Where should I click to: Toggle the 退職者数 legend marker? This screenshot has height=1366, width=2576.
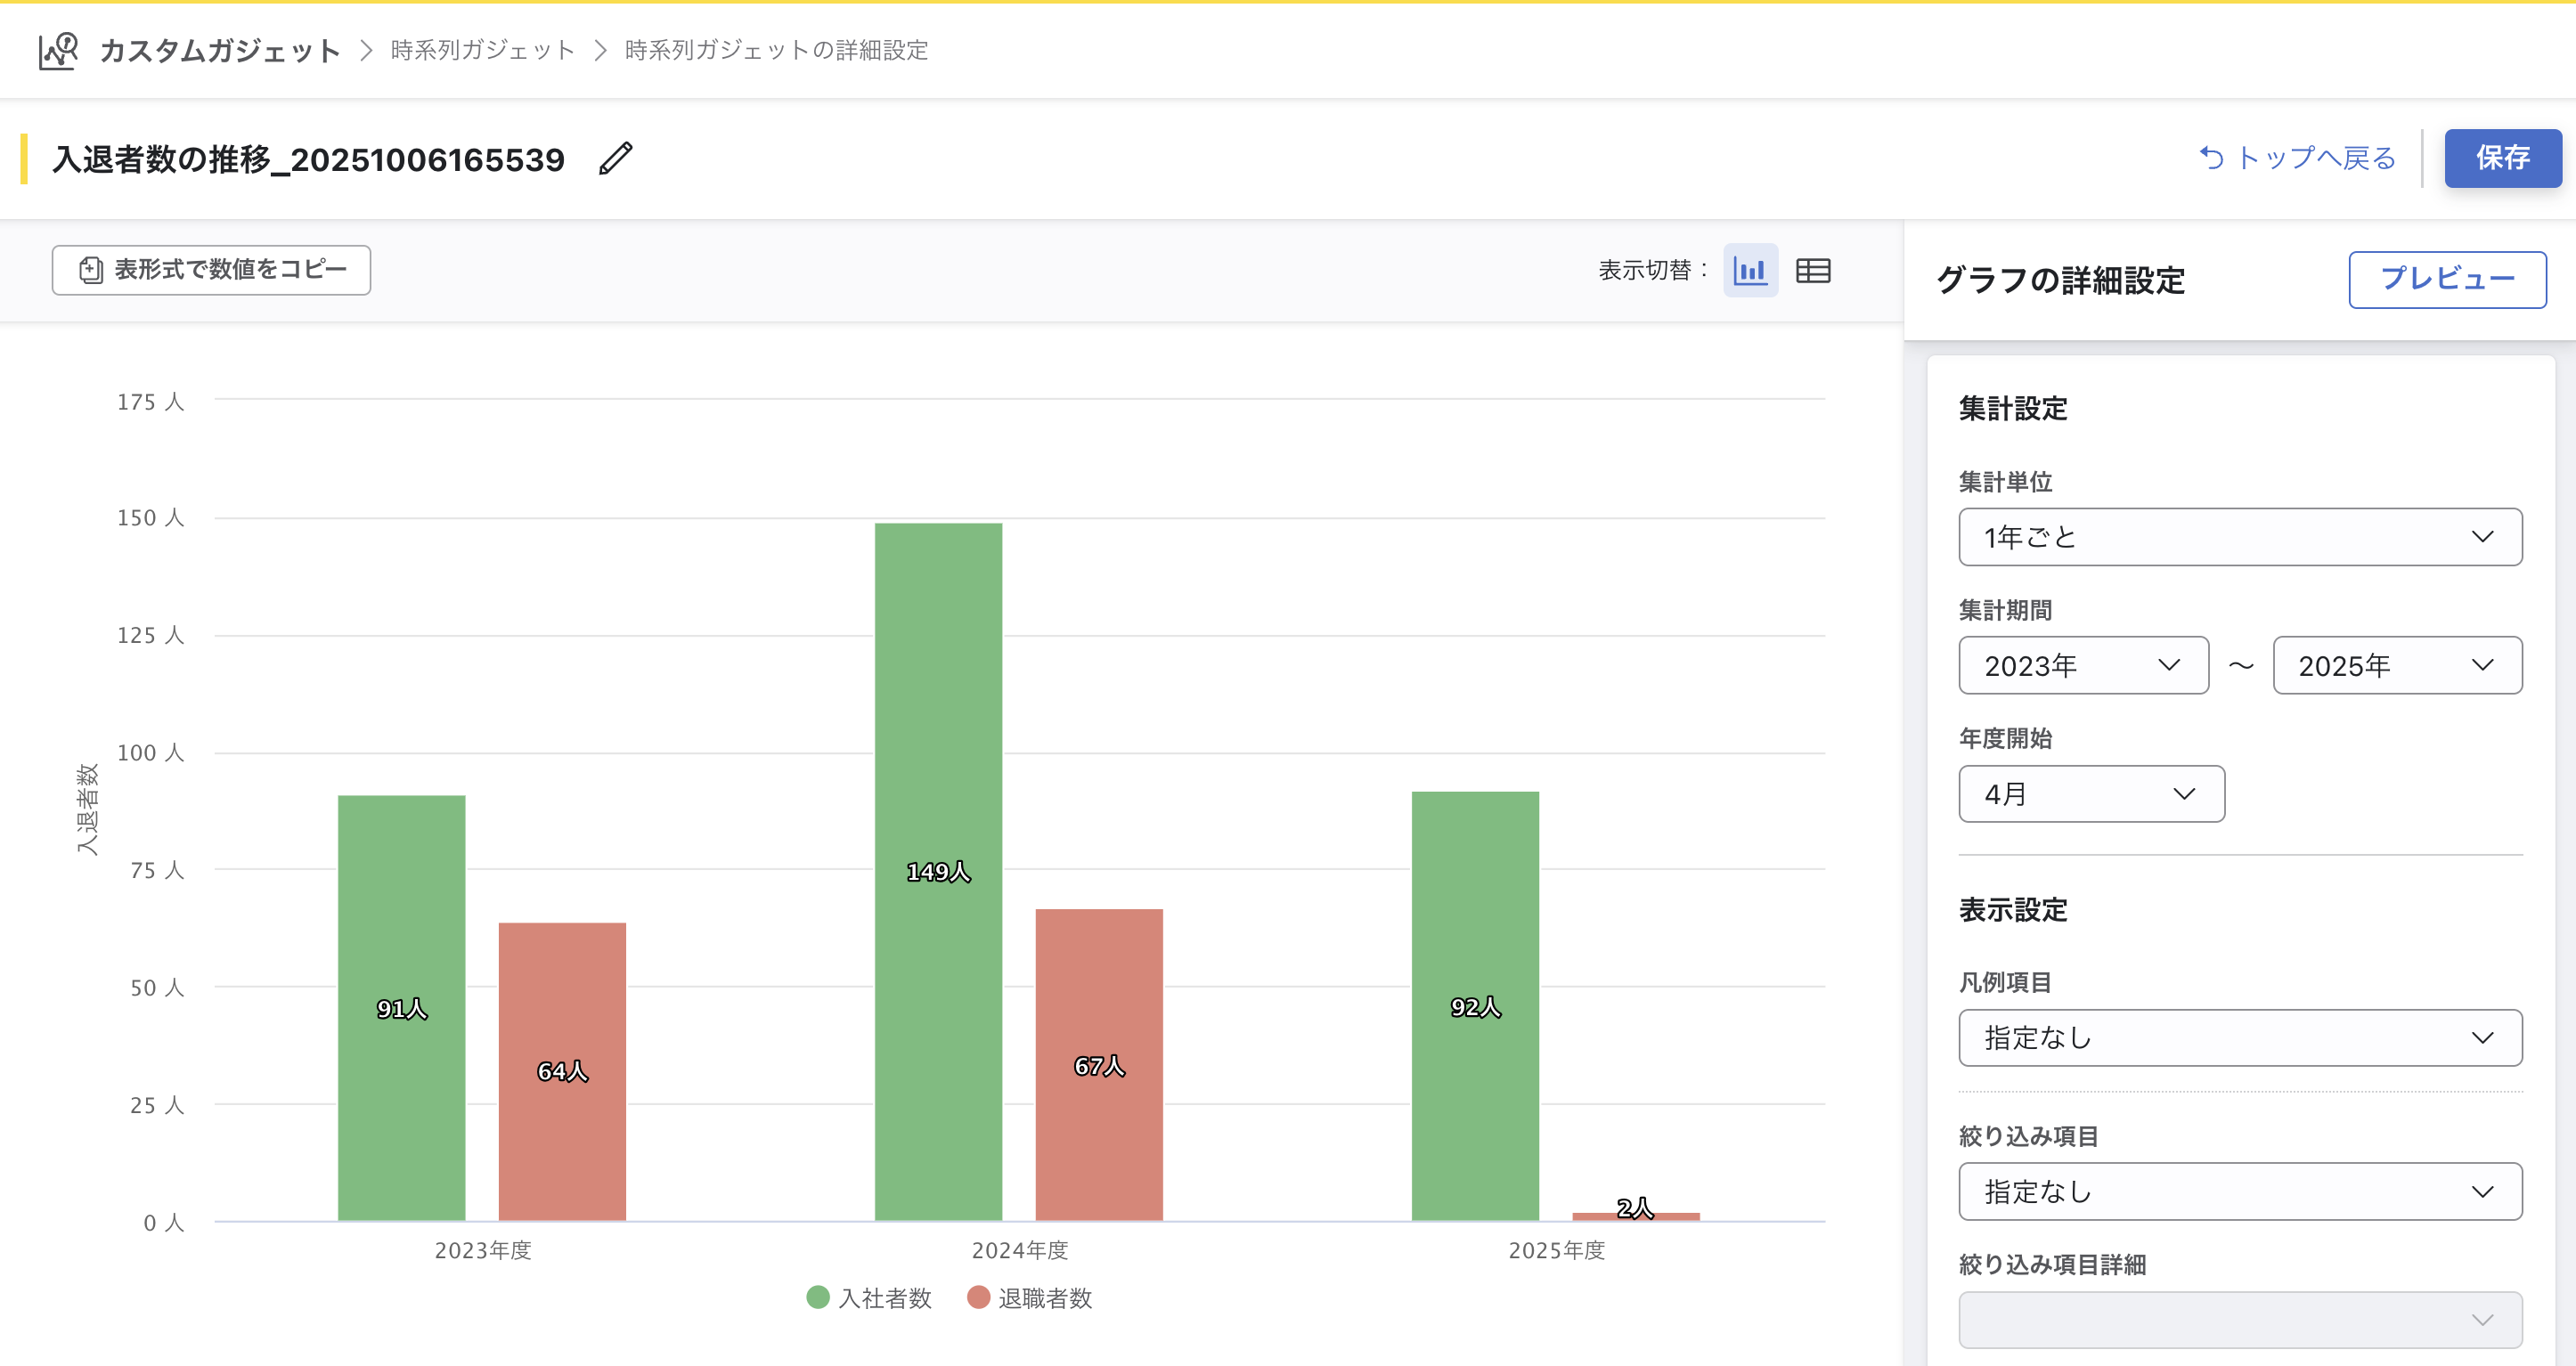click(x=978, y=1297)
